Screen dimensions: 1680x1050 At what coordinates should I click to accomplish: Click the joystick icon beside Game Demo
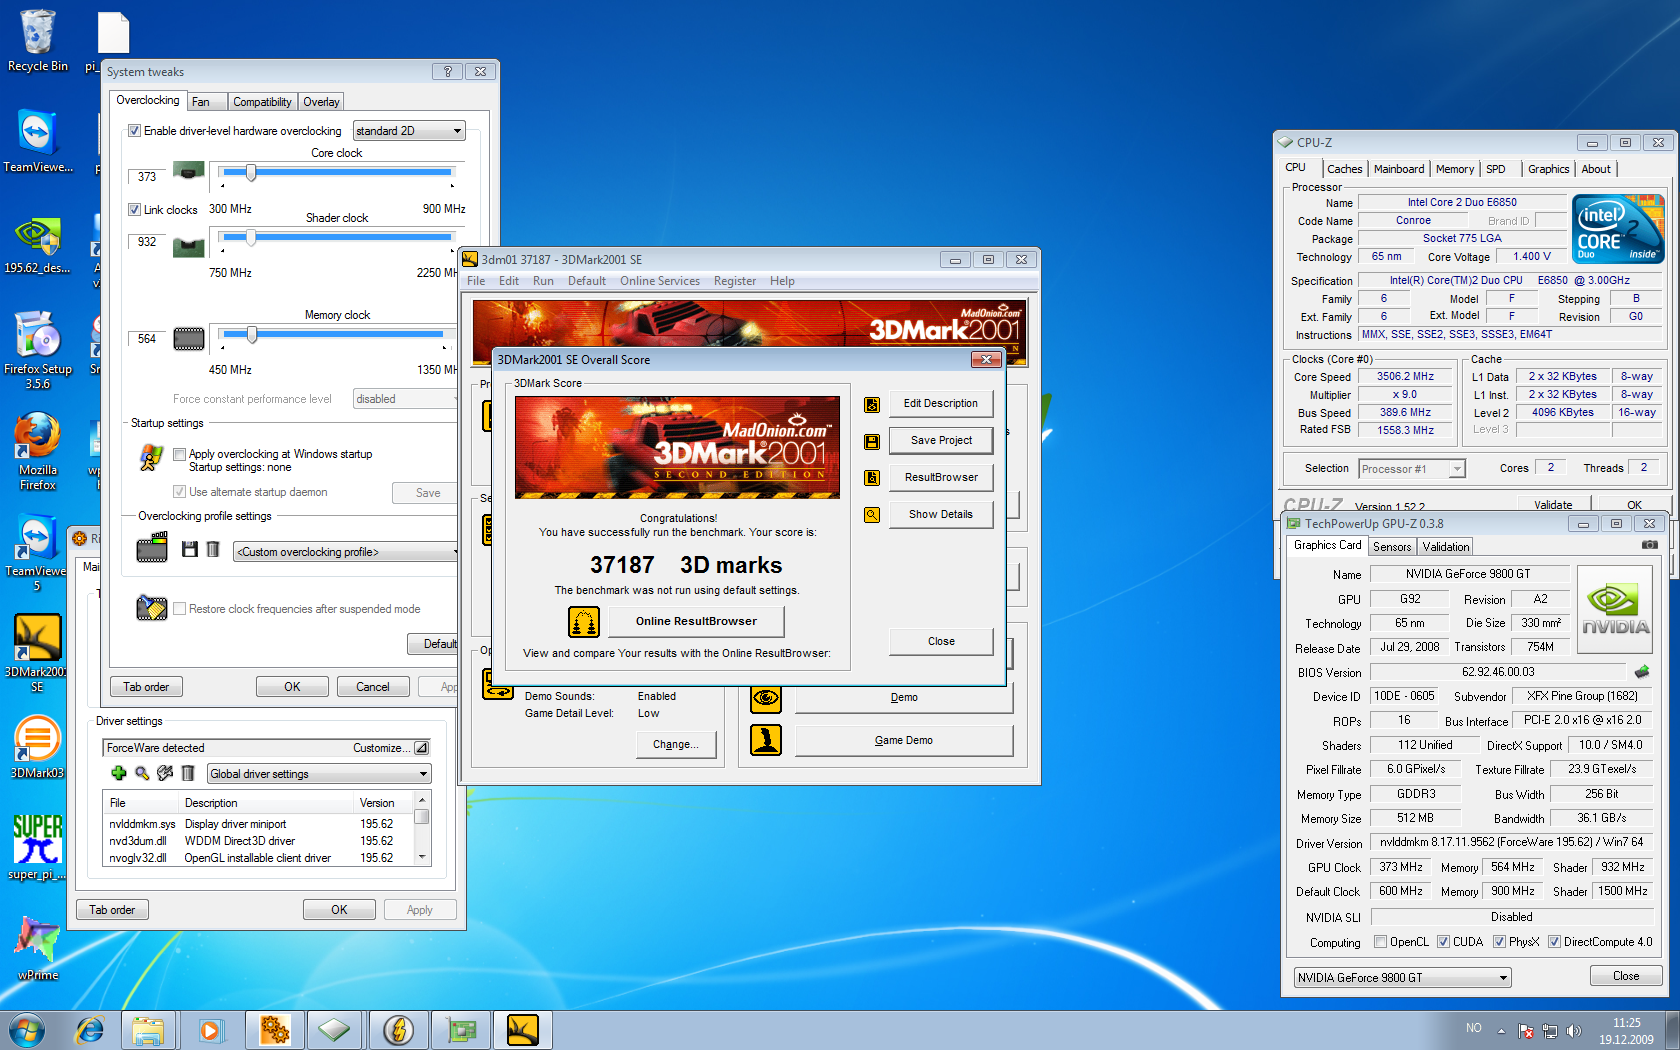(x=766, y=740)
